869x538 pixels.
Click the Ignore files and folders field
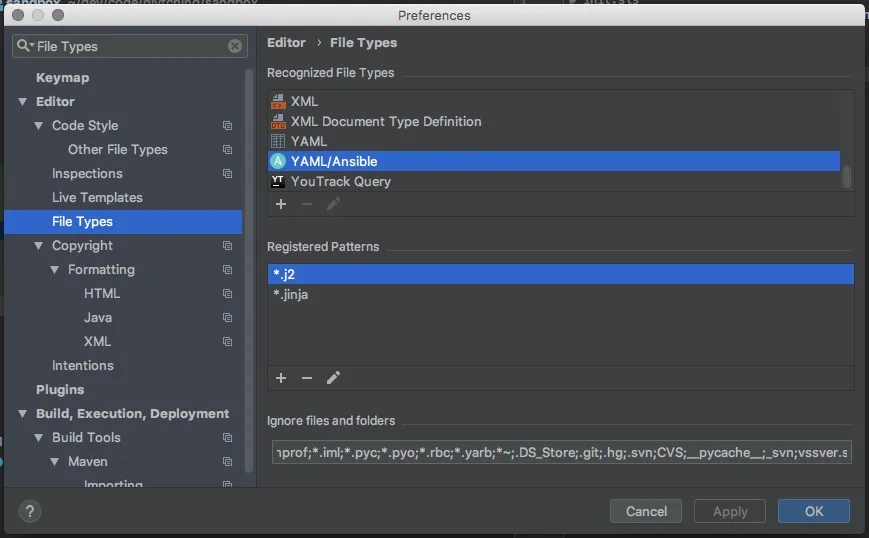pos(561,453)
